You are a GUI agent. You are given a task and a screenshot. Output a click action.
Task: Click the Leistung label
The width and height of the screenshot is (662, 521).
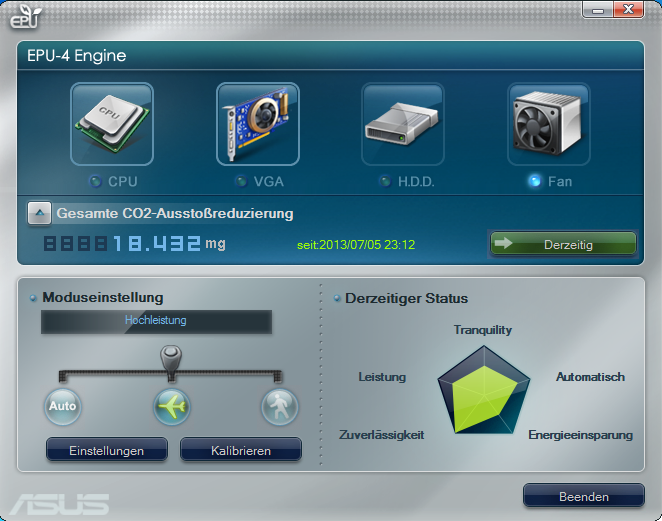pyautogui.click(x=382, y=377)
